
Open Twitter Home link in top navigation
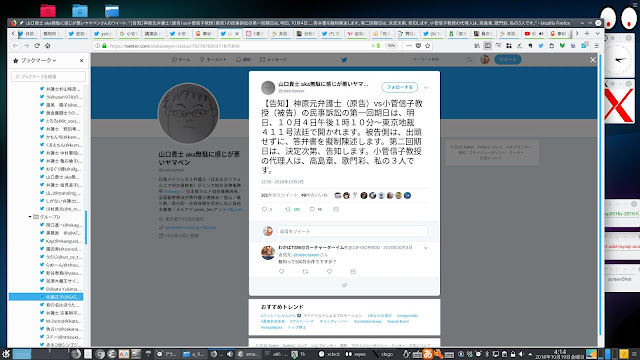181,60
